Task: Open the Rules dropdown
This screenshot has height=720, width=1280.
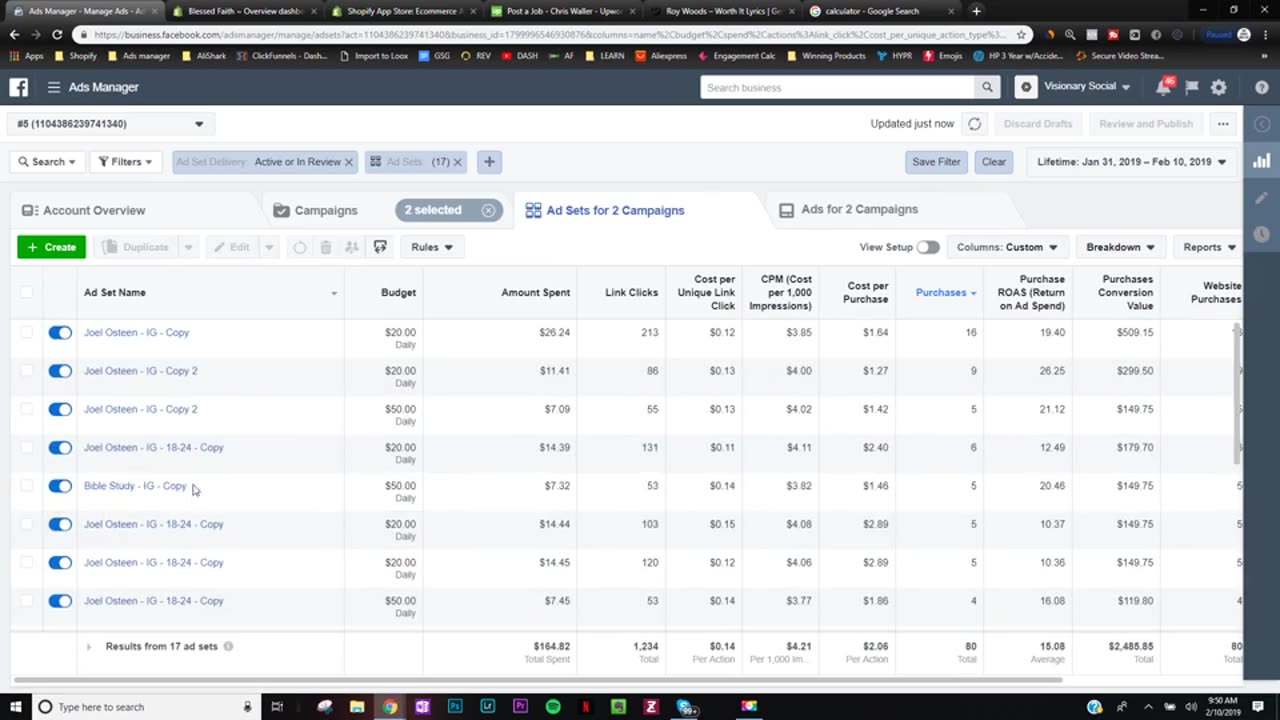Action: [x=432, y=247]
